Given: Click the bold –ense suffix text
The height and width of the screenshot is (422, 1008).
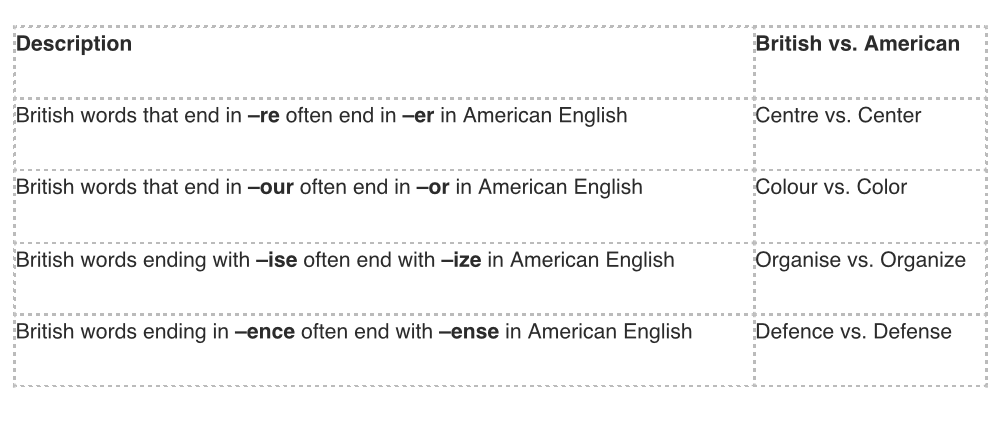Looking at the screenshot, I should tap(468, 332).
